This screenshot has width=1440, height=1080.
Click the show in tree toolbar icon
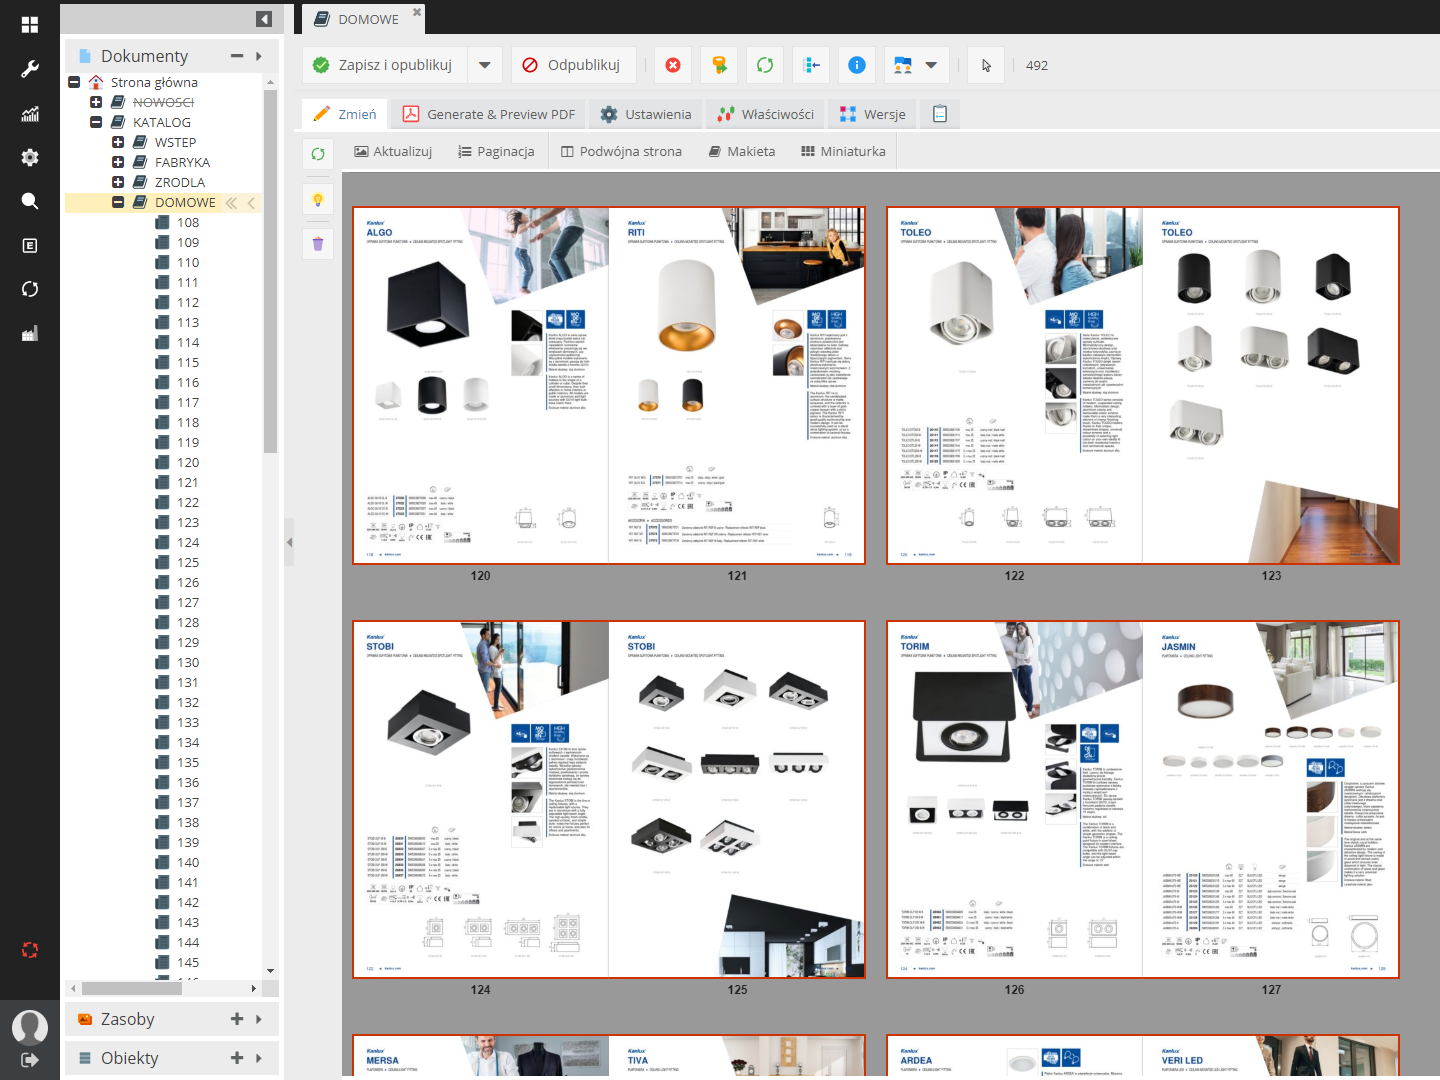811,65
